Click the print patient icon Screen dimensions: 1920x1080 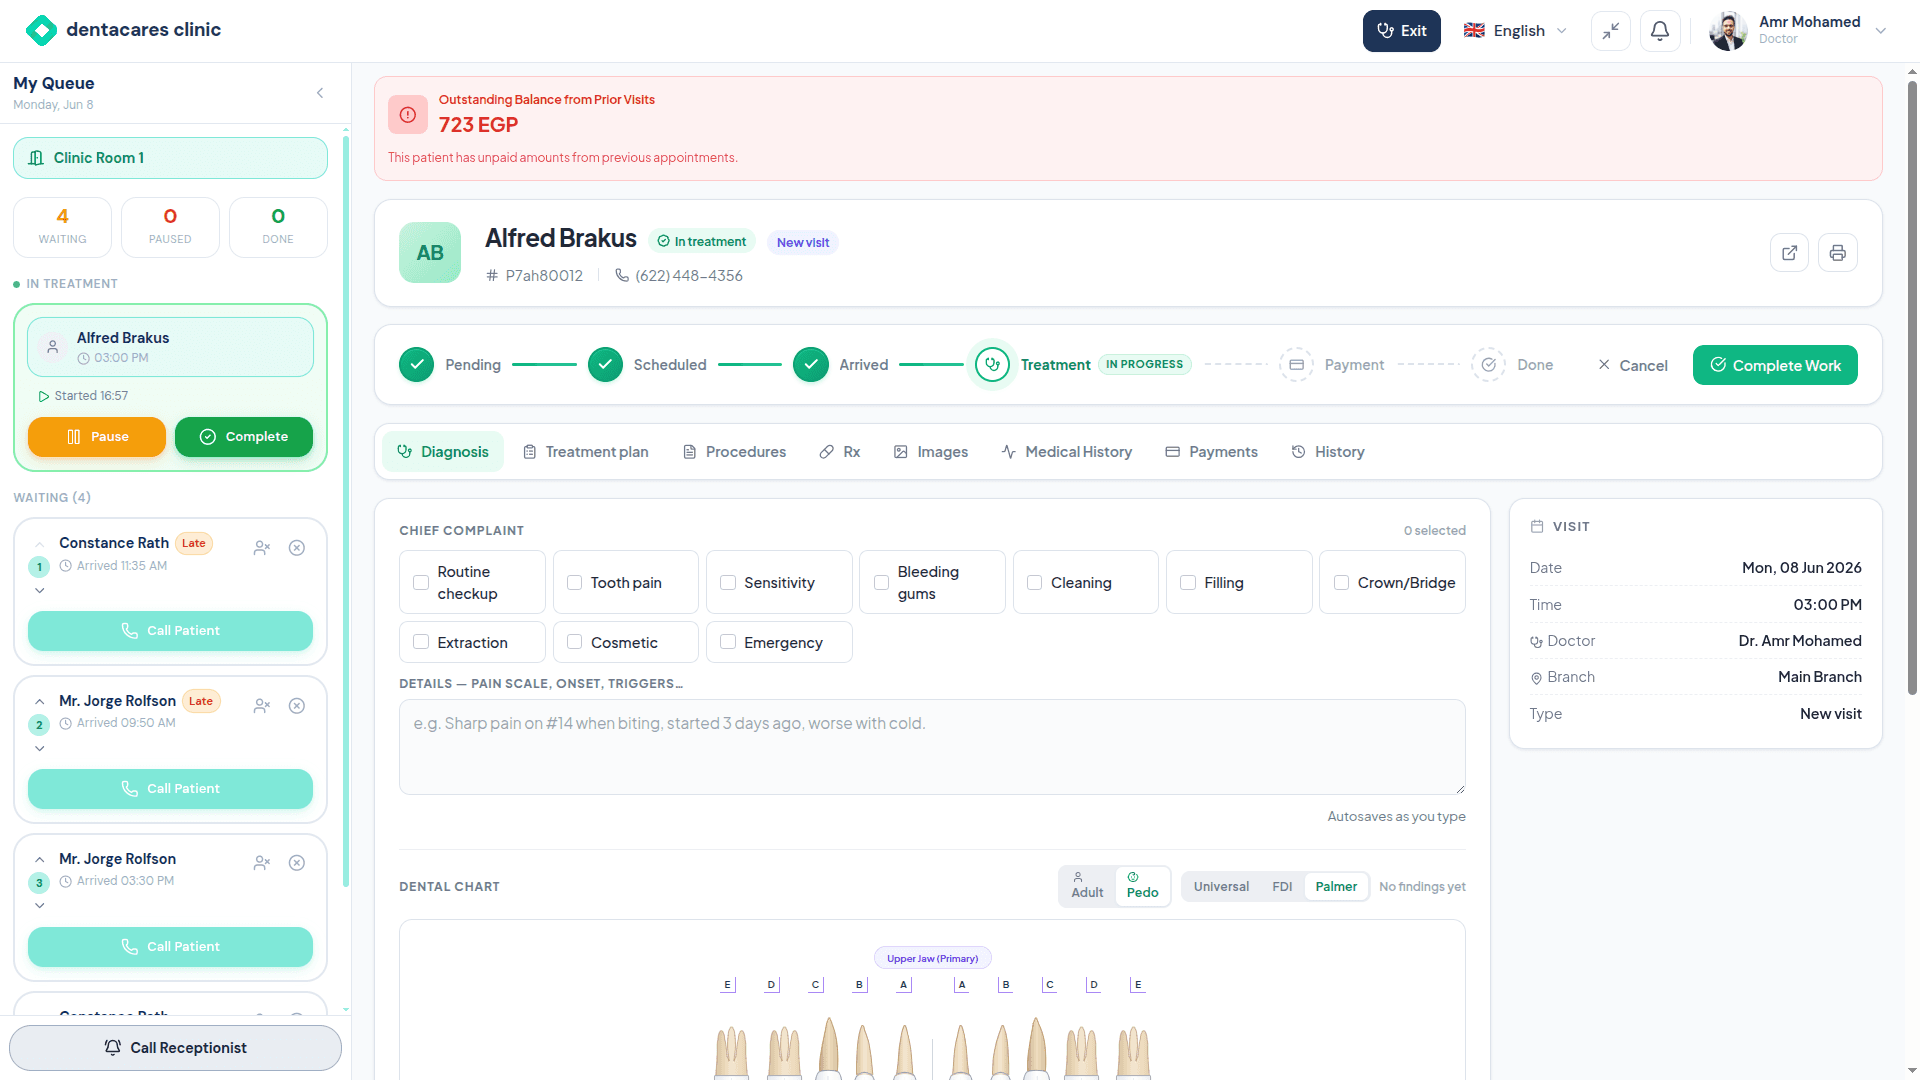click(1838, 253)
